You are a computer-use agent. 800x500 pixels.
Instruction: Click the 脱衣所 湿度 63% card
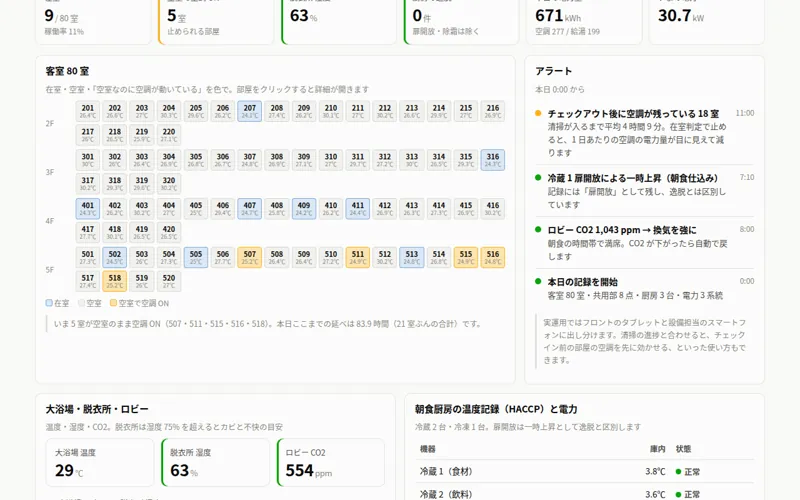pos(215,462)
